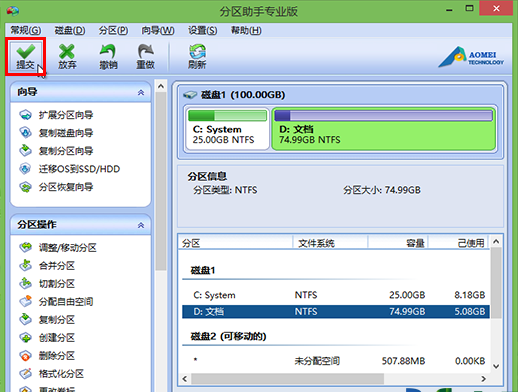Image resolution: width=518 pixels, height=392 pixels.
Task: Open the 分区恢复向导 wizard
Action: point(56,187)
